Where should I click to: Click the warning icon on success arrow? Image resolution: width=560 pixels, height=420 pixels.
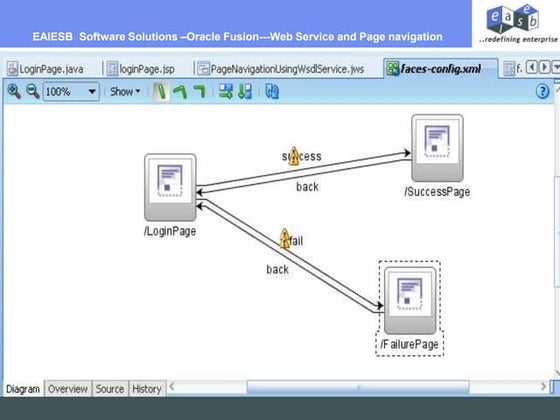[294, 156]
